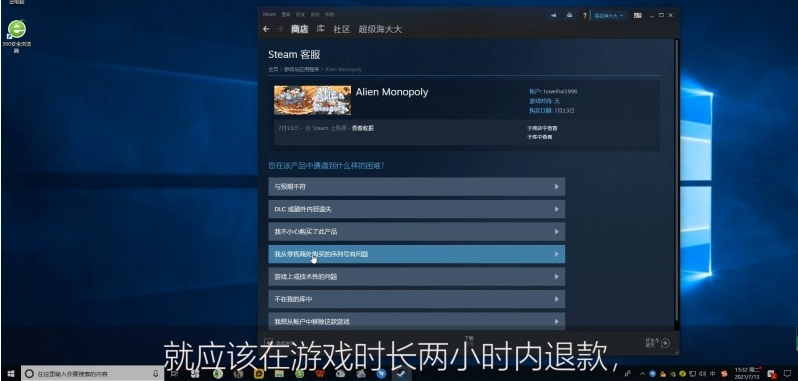
Task: Go back with the Steam back arrow
Action: [266, 29]
